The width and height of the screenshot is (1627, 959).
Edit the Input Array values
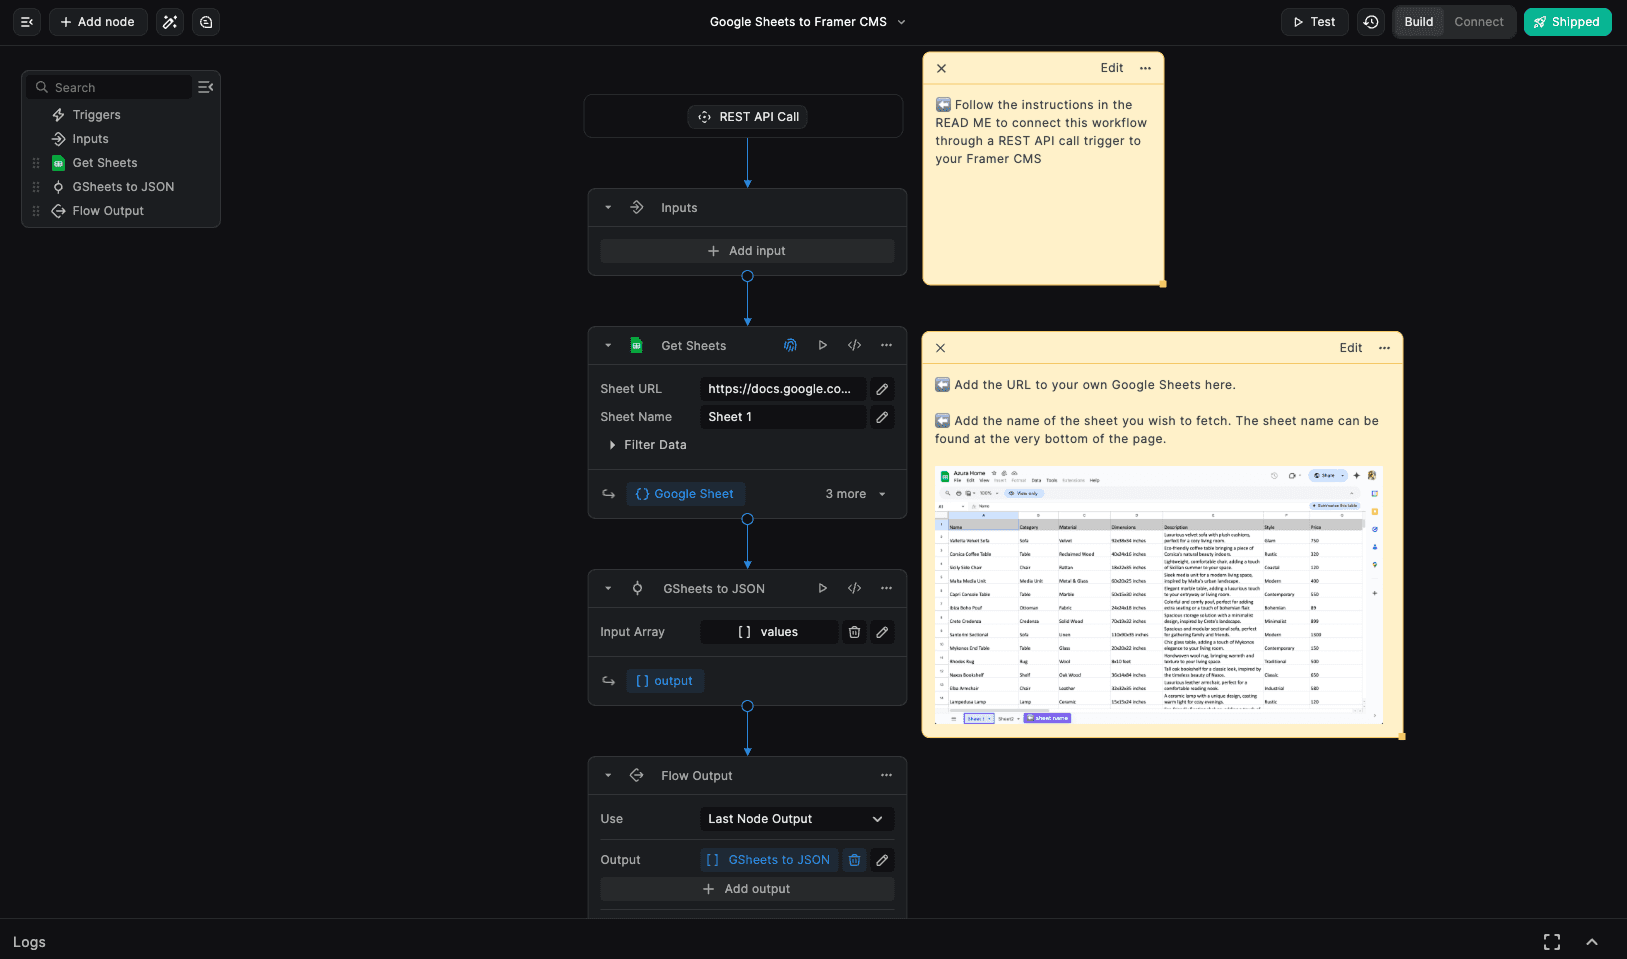882,632
